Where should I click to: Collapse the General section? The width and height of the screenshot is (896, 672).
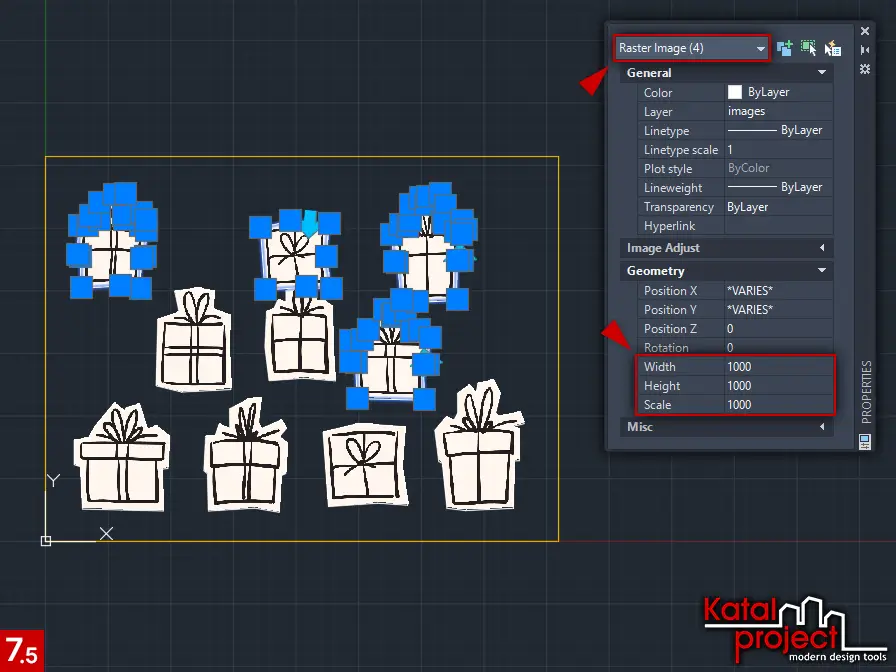coord(822,73)
